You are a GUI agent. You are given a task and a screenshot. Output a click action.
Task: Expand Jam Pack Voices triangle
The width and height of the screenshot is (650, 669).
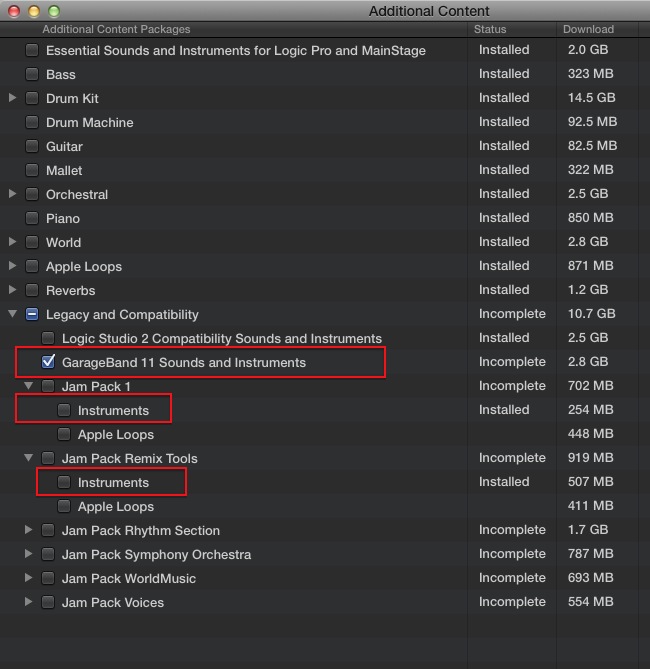(x=29, y=602)
